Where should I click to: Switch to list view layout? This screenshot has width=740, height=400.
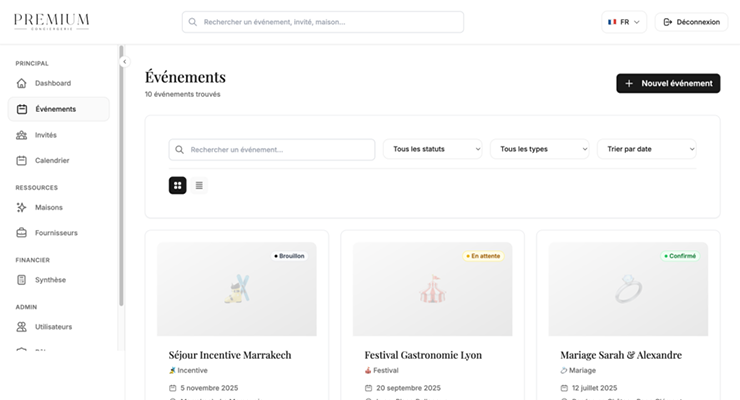pos(199,185)
